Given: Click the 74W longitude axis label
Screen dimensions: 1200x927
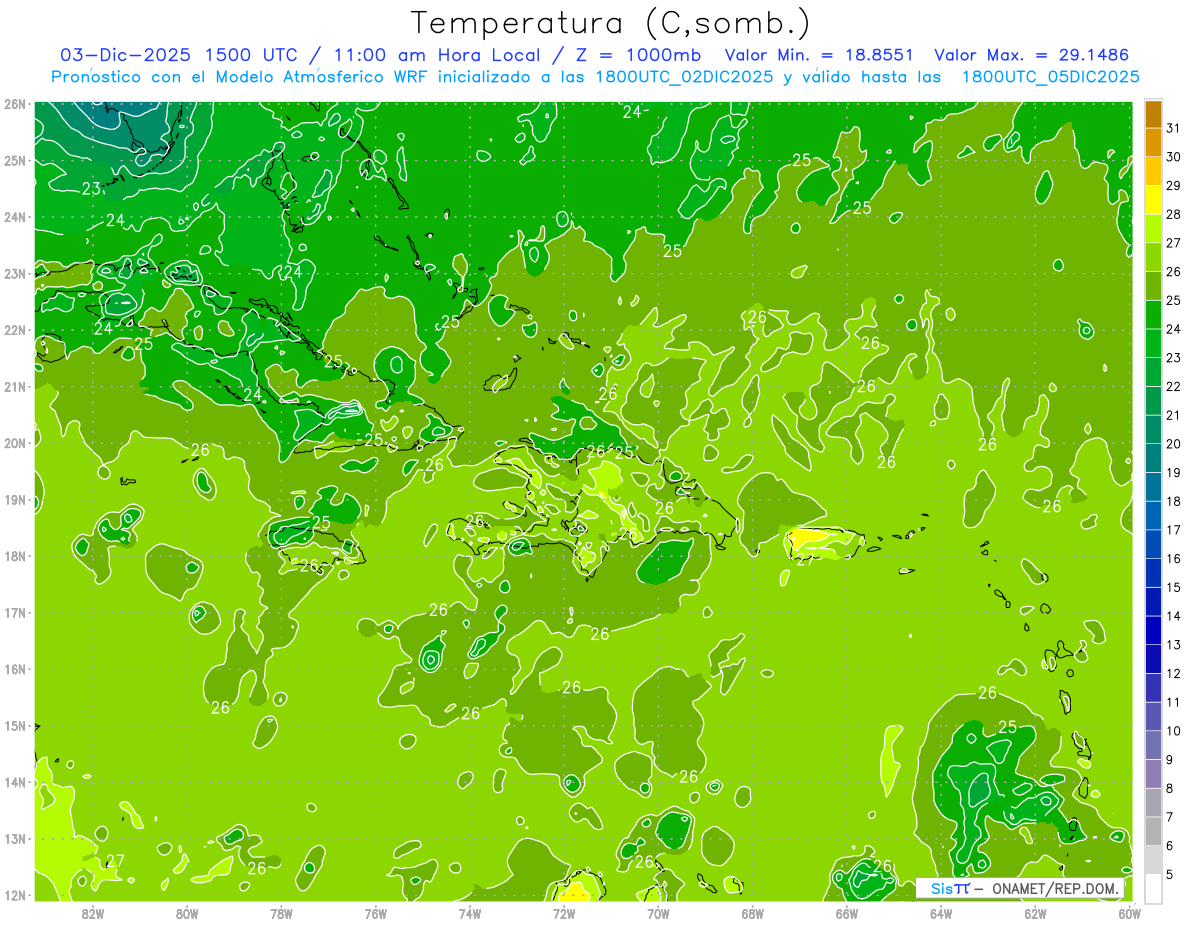Looking at the screenshot, I should click(x=470, y=913).
